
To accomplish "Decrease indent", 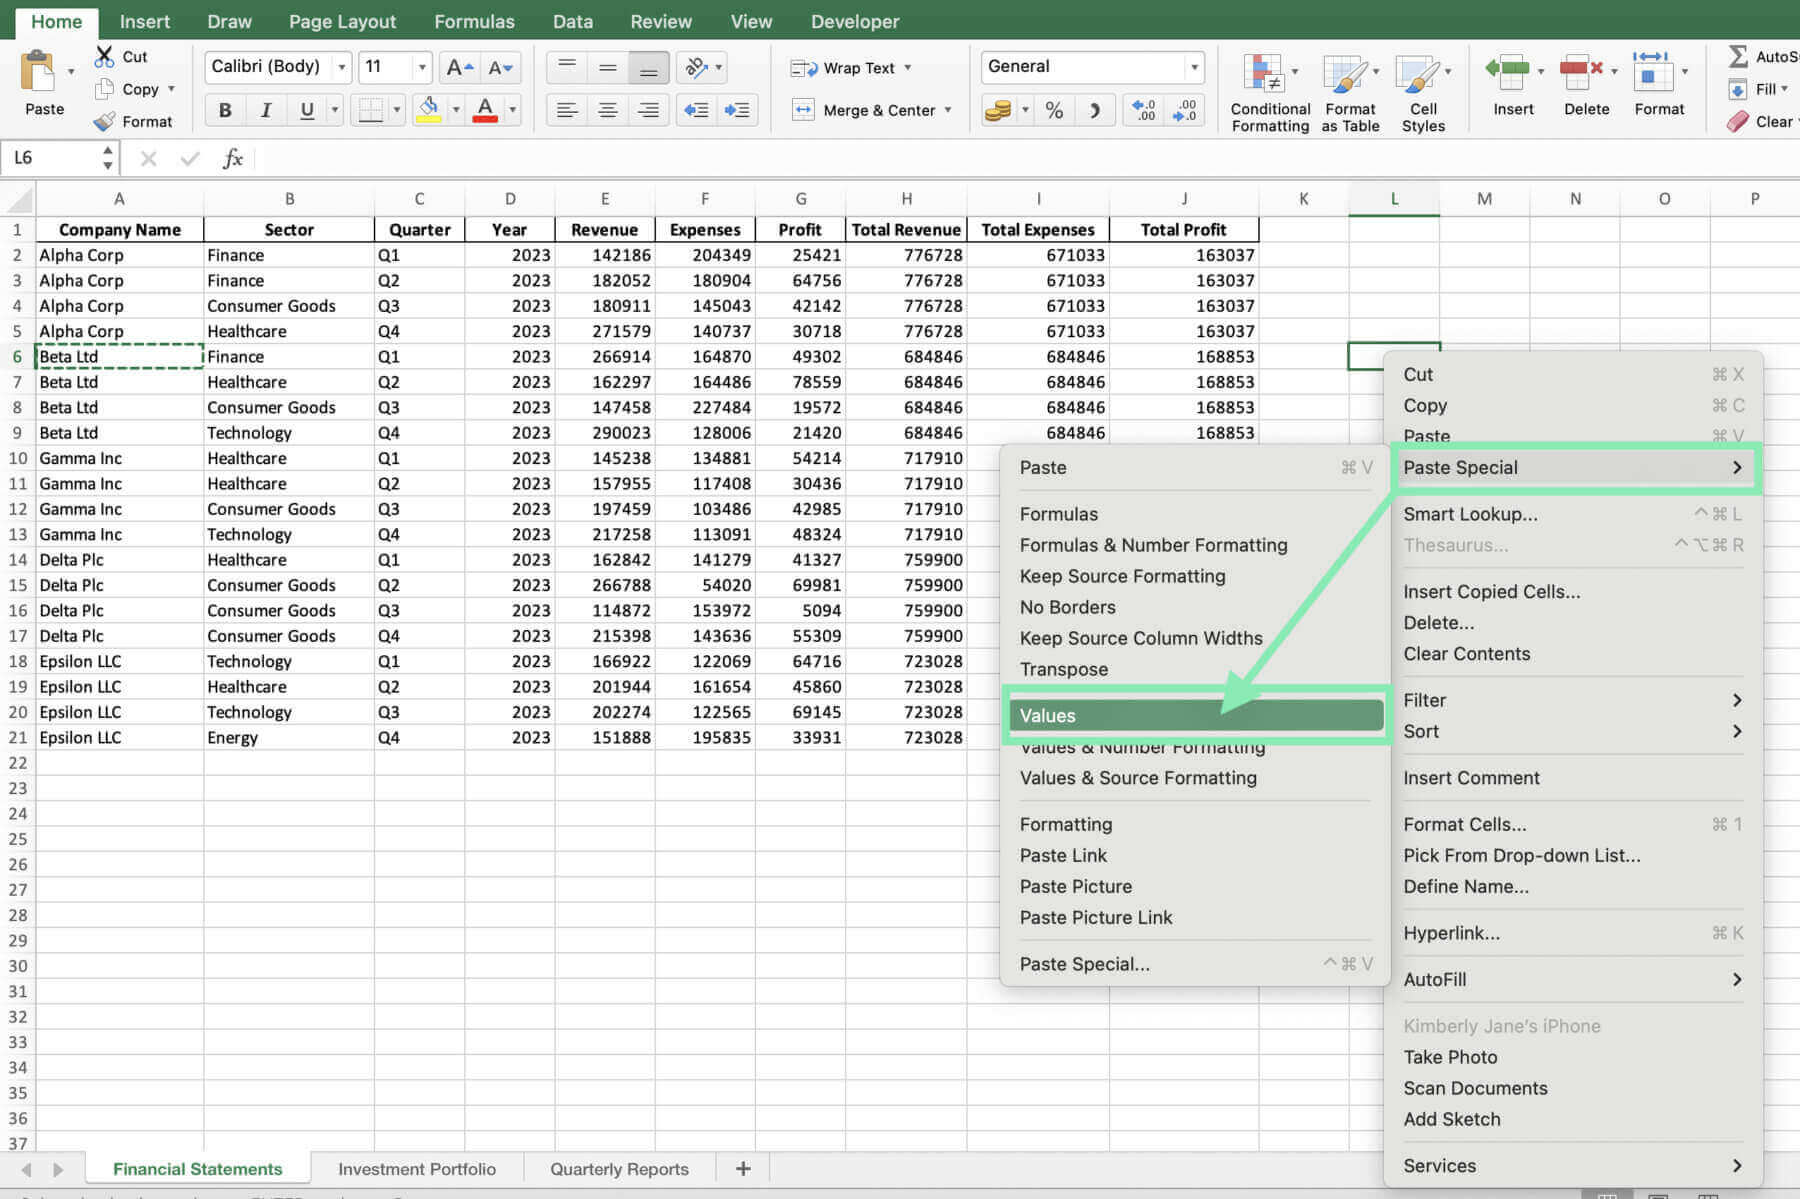I will tap(696, 110).
